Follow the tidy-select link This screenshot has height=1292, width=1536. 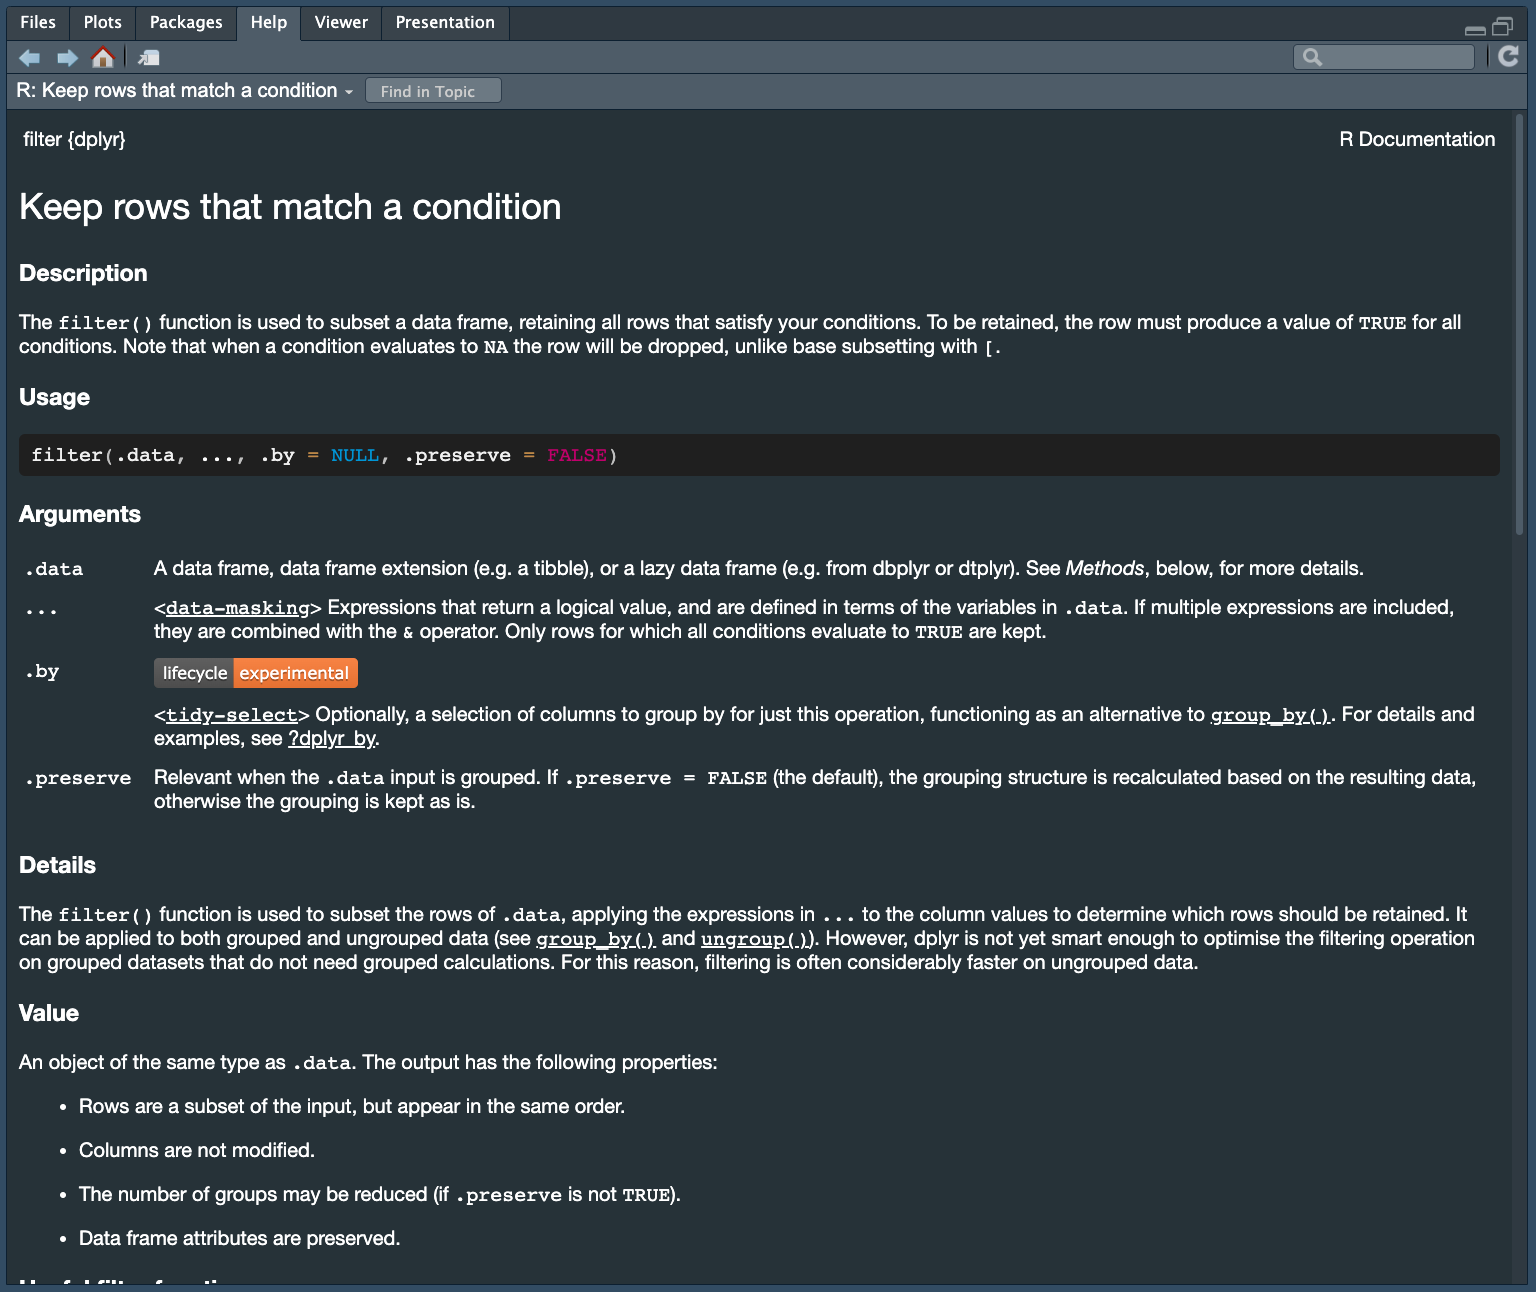tap(232, 715)
